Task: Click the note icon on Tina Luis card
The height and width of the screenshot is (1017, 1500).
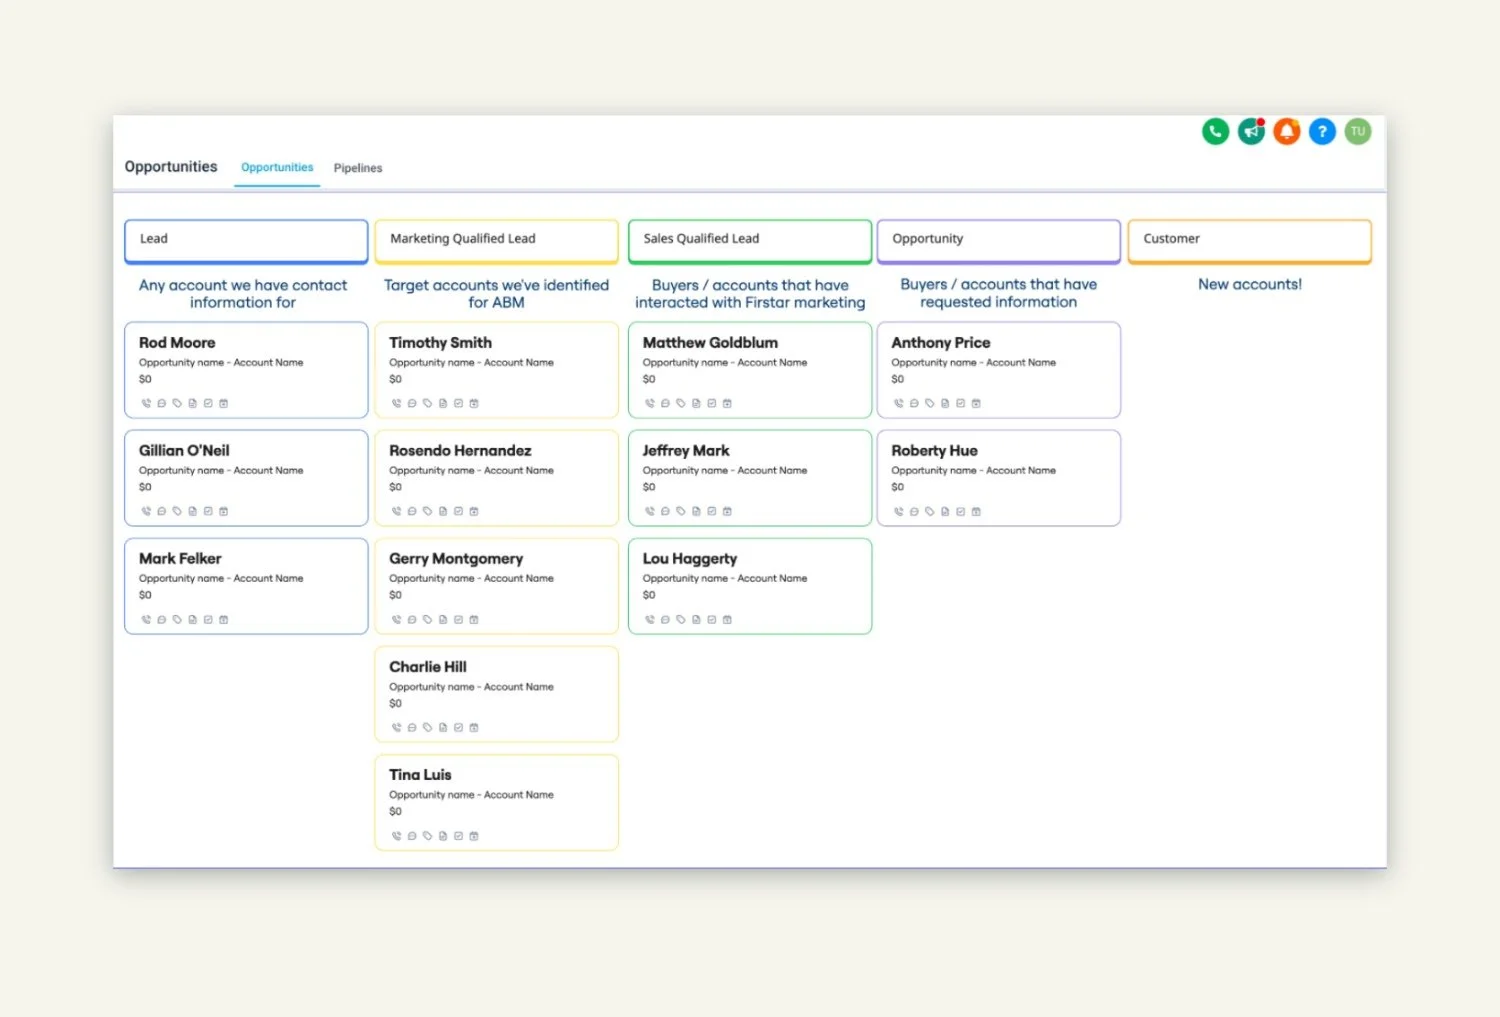Action: coord(443,835)
